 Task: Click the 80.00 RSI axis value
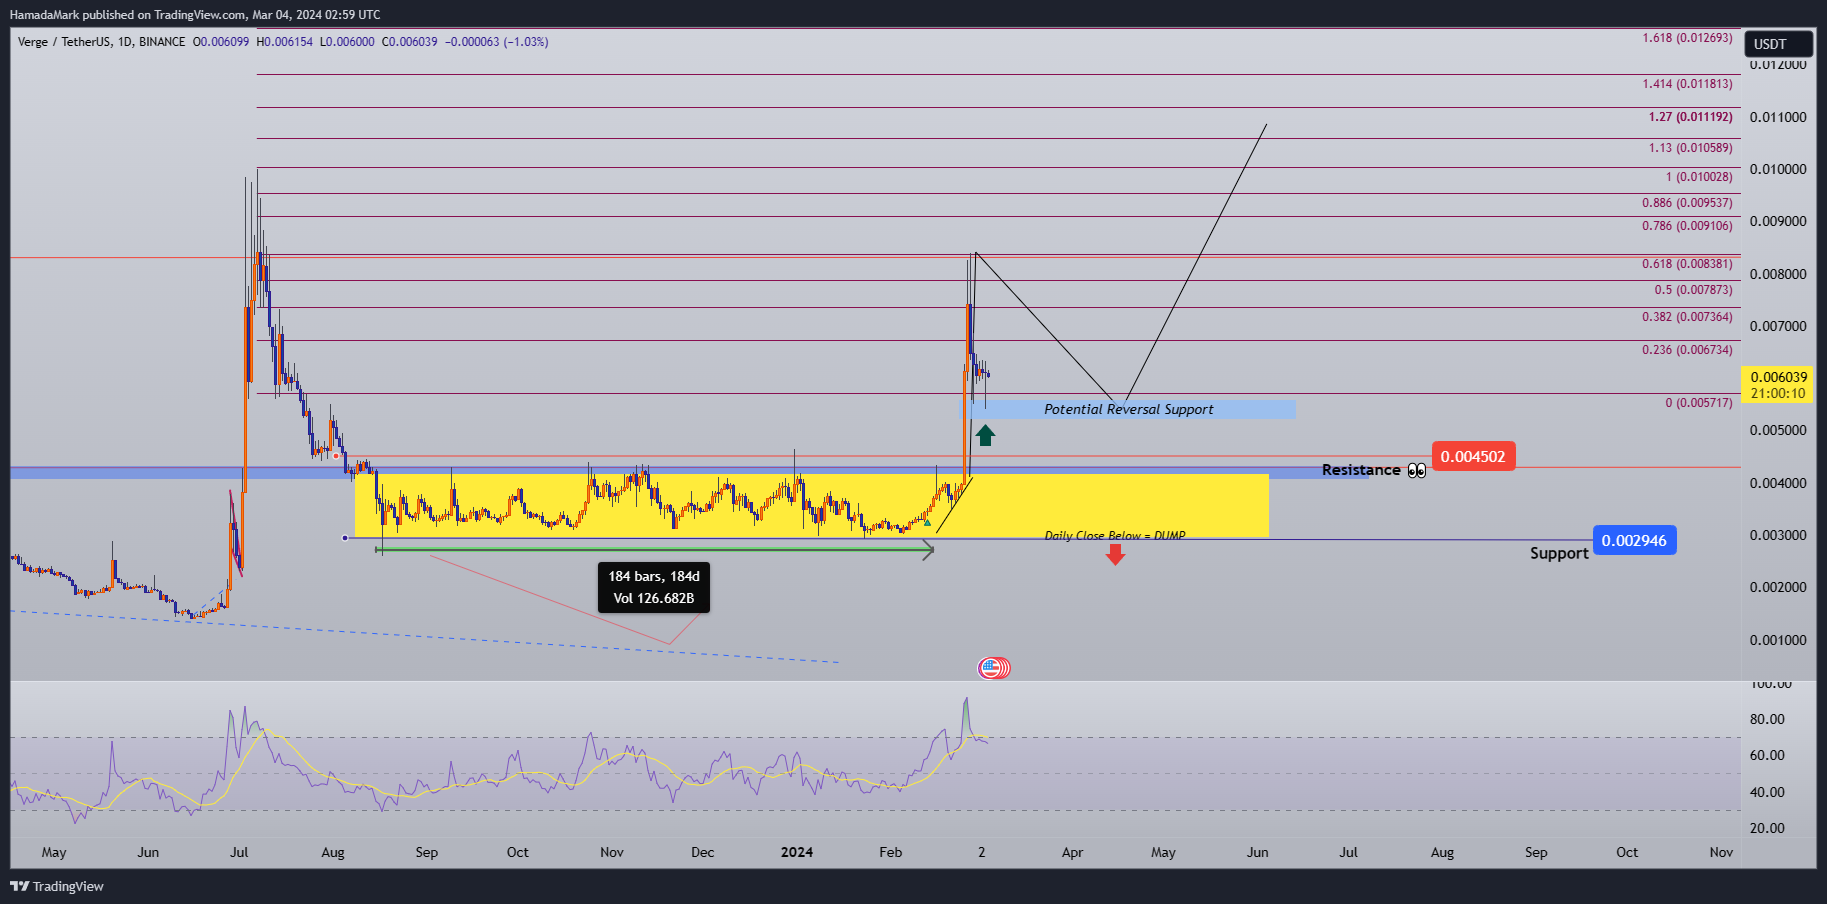(1767, 719)
